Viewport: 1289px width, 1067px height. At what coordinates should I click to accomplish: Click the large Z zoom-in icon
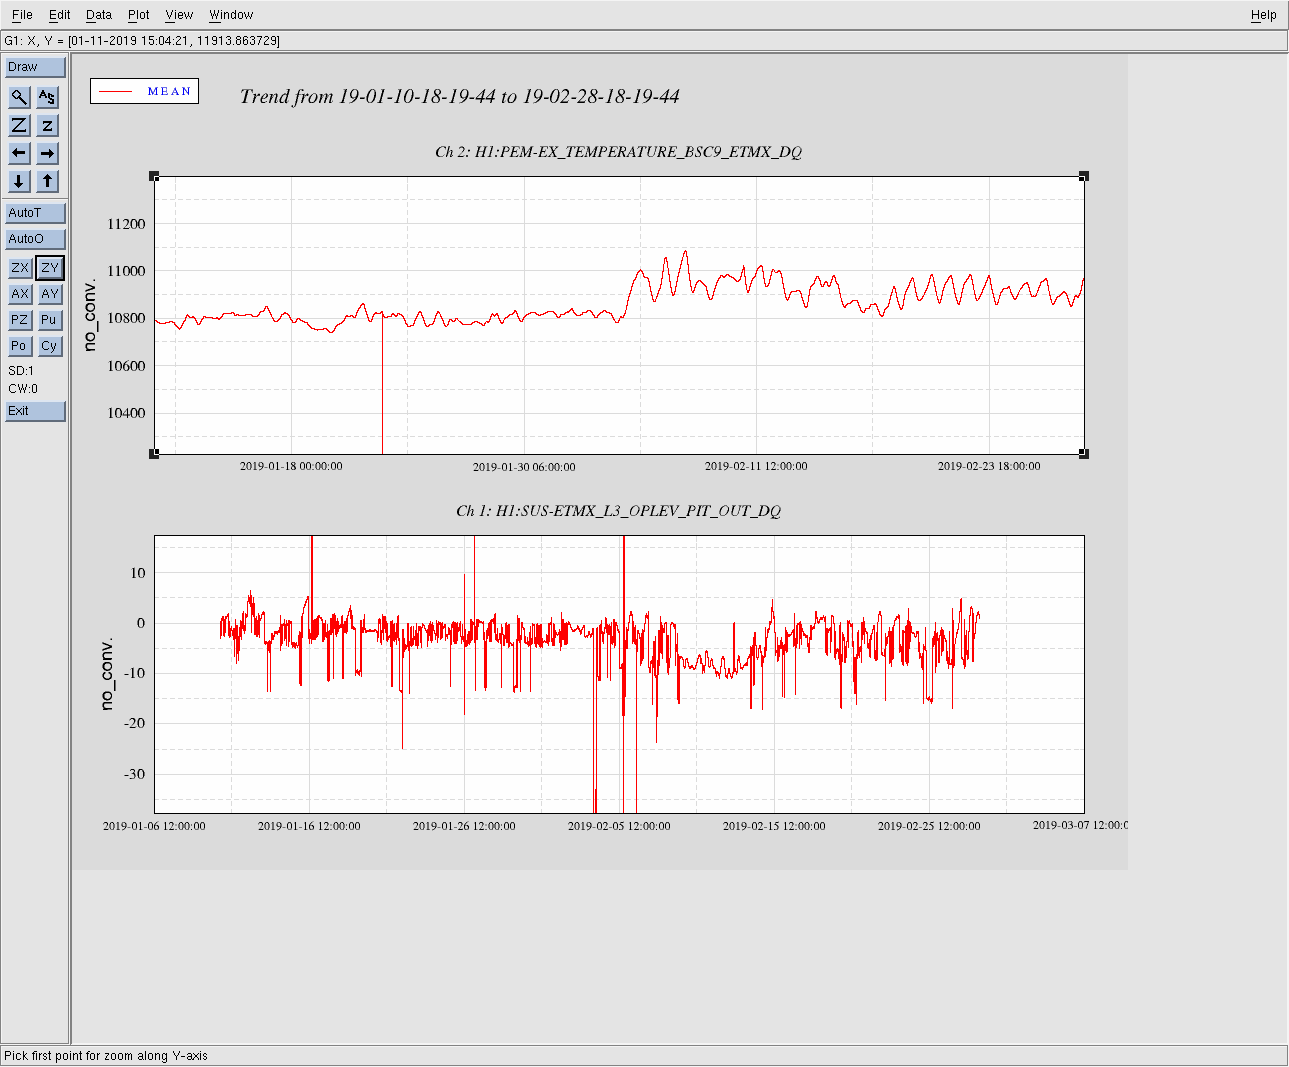pyautogui.click(x=19, y=125)
